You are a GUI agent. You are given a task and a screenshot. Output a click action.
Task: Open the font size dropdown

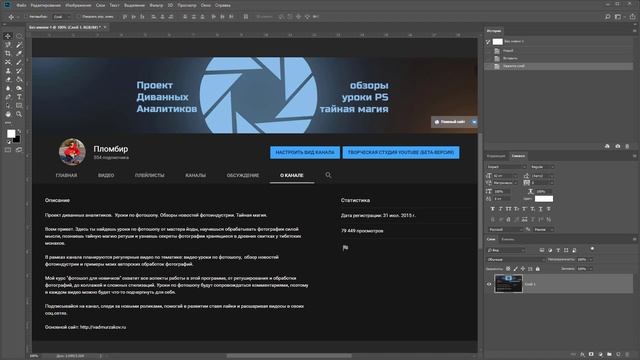tap(506, 176)
